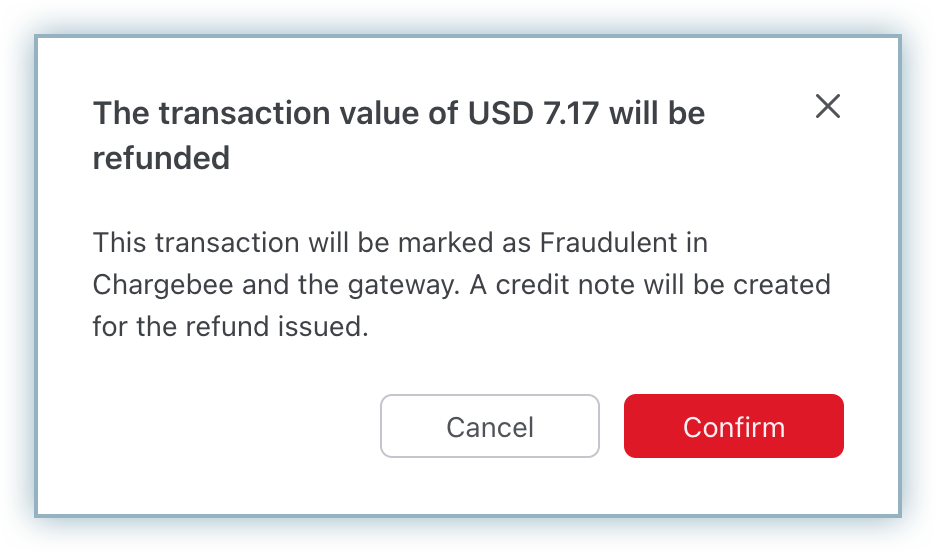Screen dimensions: 936x552
Task: Click the phrase "will be" in the heading
Action: click(x=657, y=113)
